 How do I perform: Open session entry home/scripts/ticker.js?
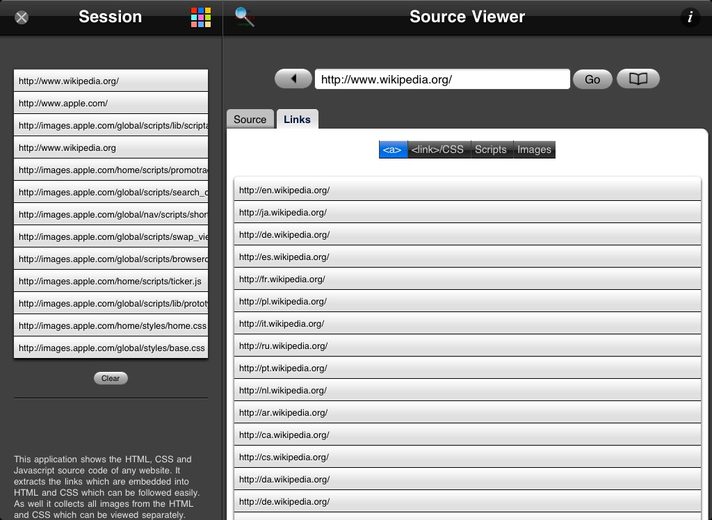point(111,281)
